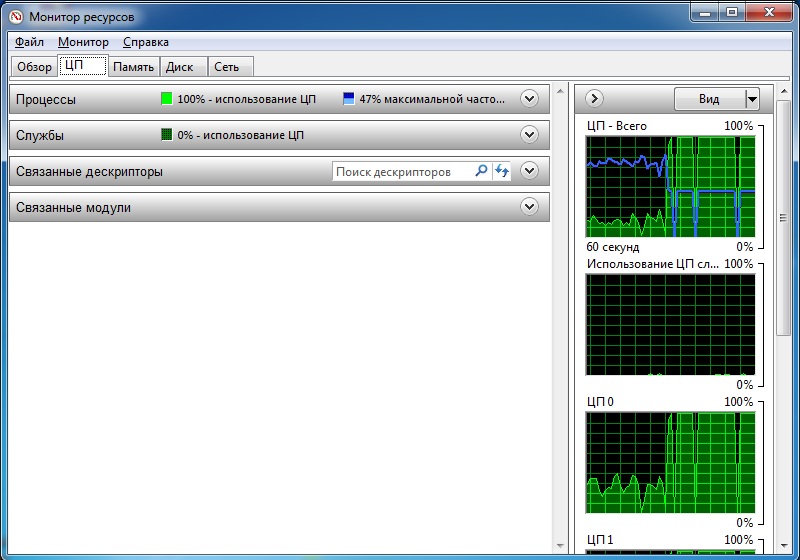Click the ЦП 0 graph
The height and width of the screenshot is (560, 800).
670,463
